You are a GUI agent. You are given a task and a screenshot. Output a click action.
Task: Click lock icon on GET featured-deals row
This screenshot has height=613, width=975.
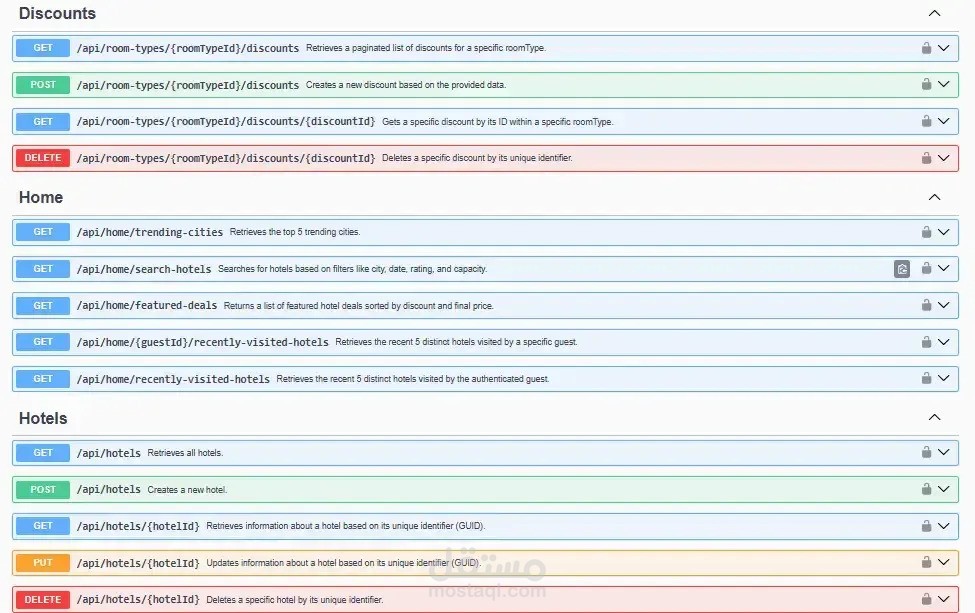(x=926, y=305)
